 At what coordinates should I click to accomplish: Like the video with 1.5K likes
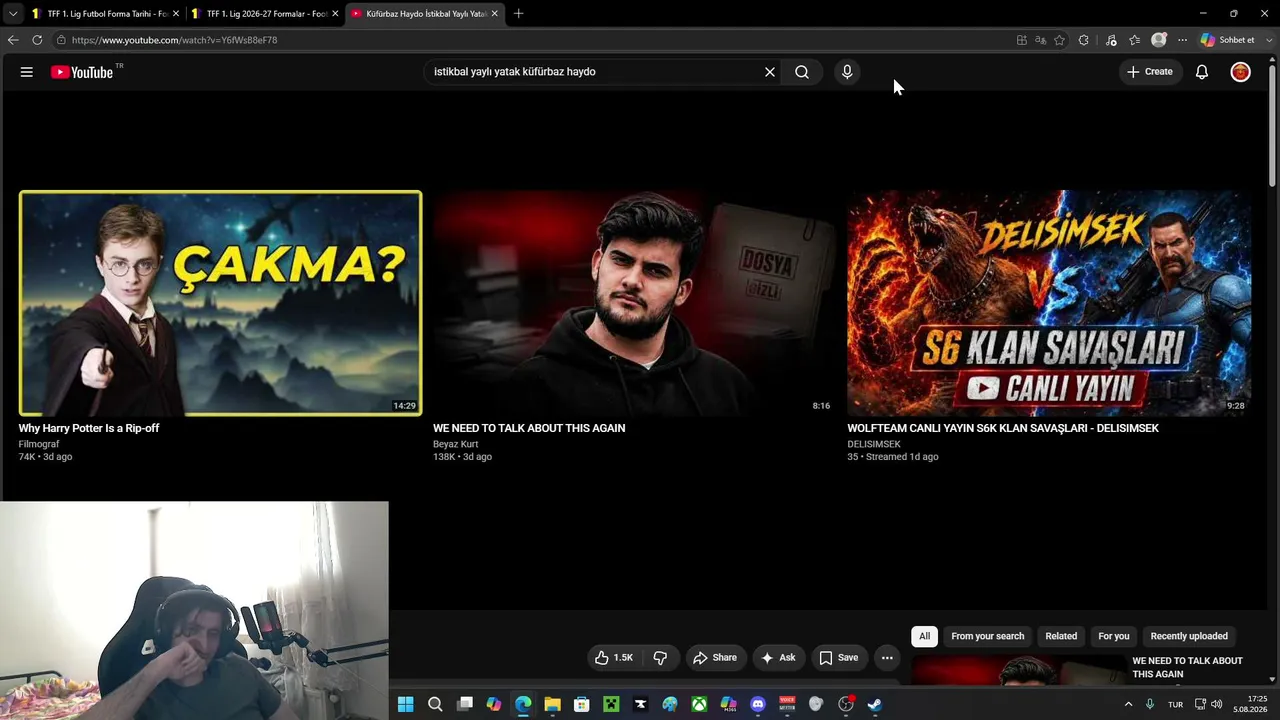(x=613, y=658)
